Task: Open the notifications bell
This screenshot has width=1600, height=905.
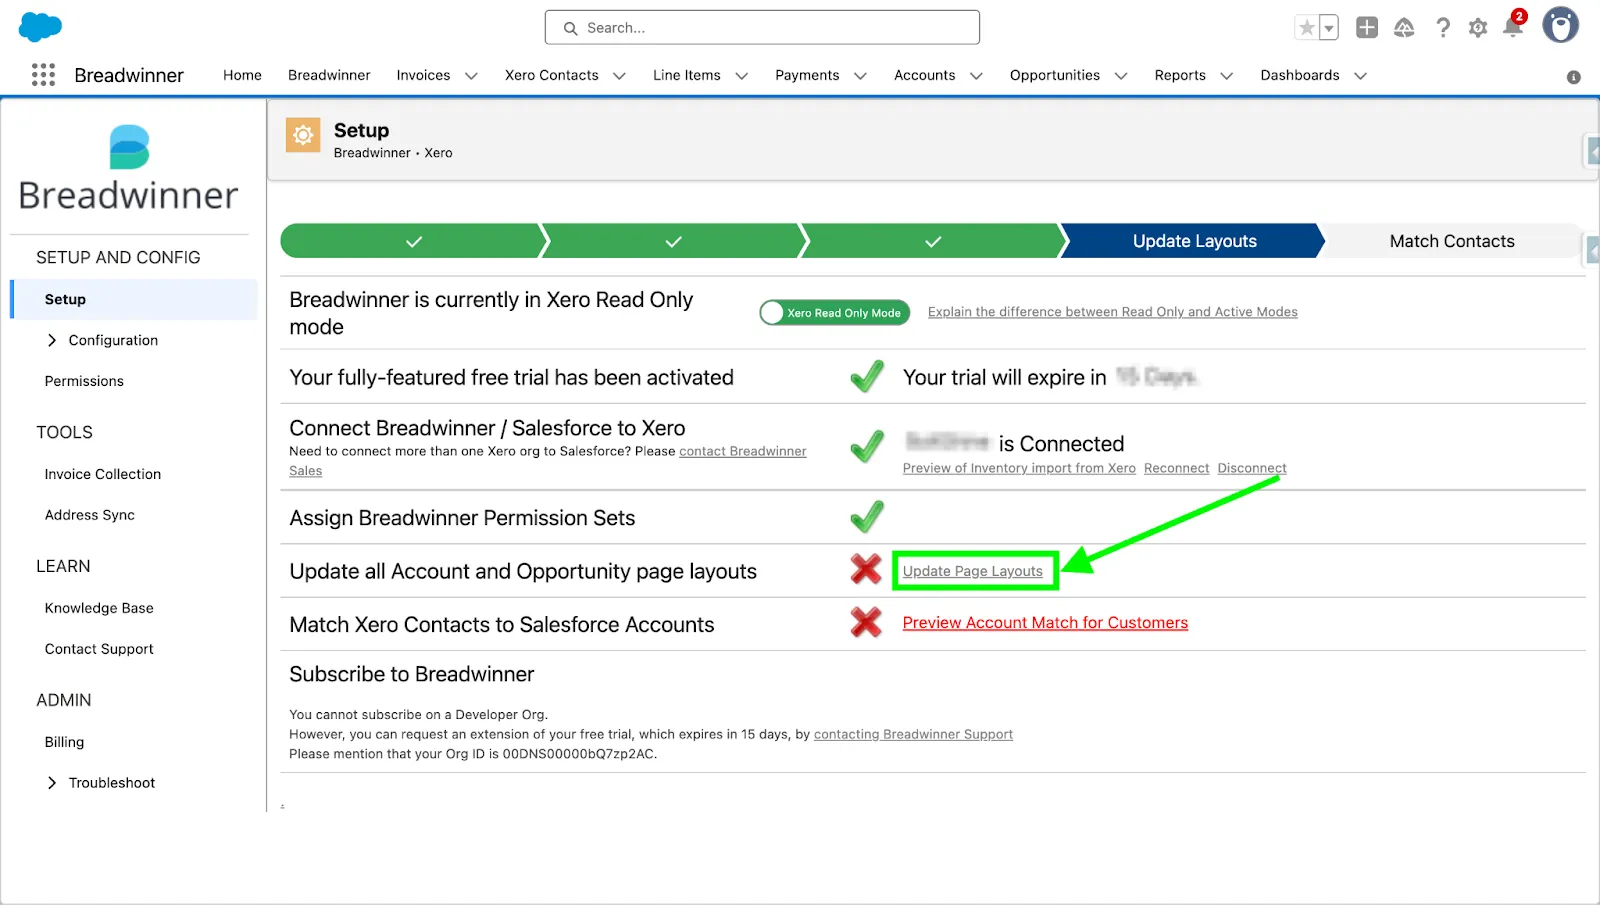Action: pos(1514,26)
